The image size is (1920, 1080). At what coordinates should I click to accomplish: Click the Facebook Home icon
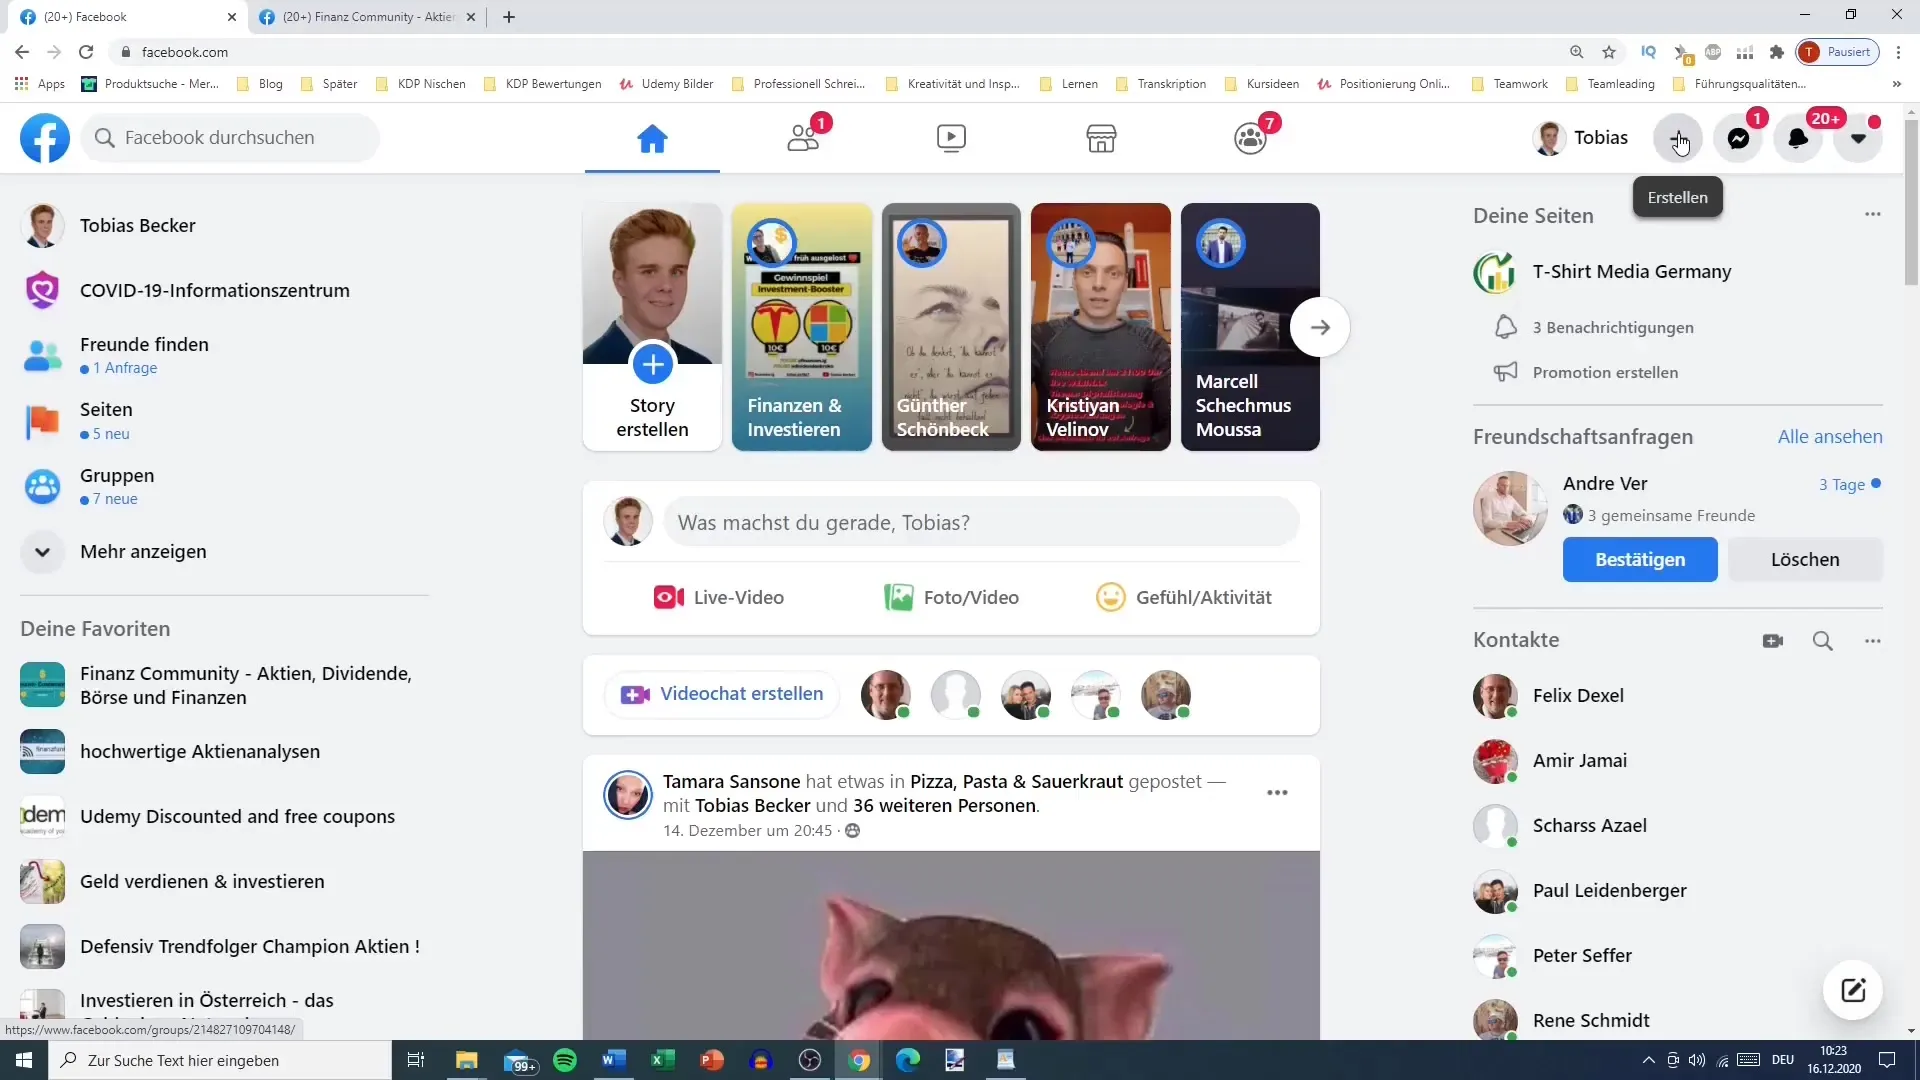[651, 136]
